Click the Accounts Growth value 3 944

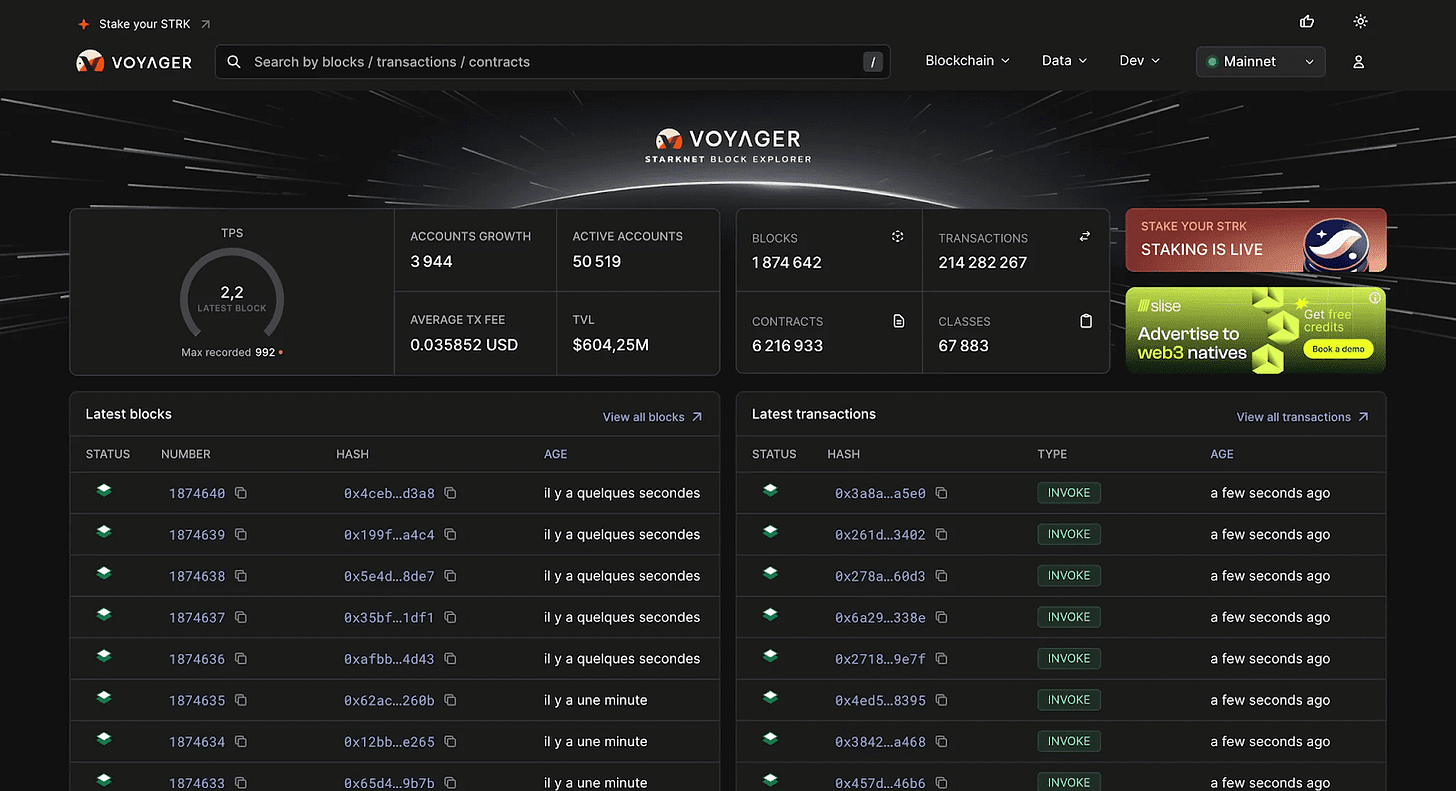pos(431,262)
